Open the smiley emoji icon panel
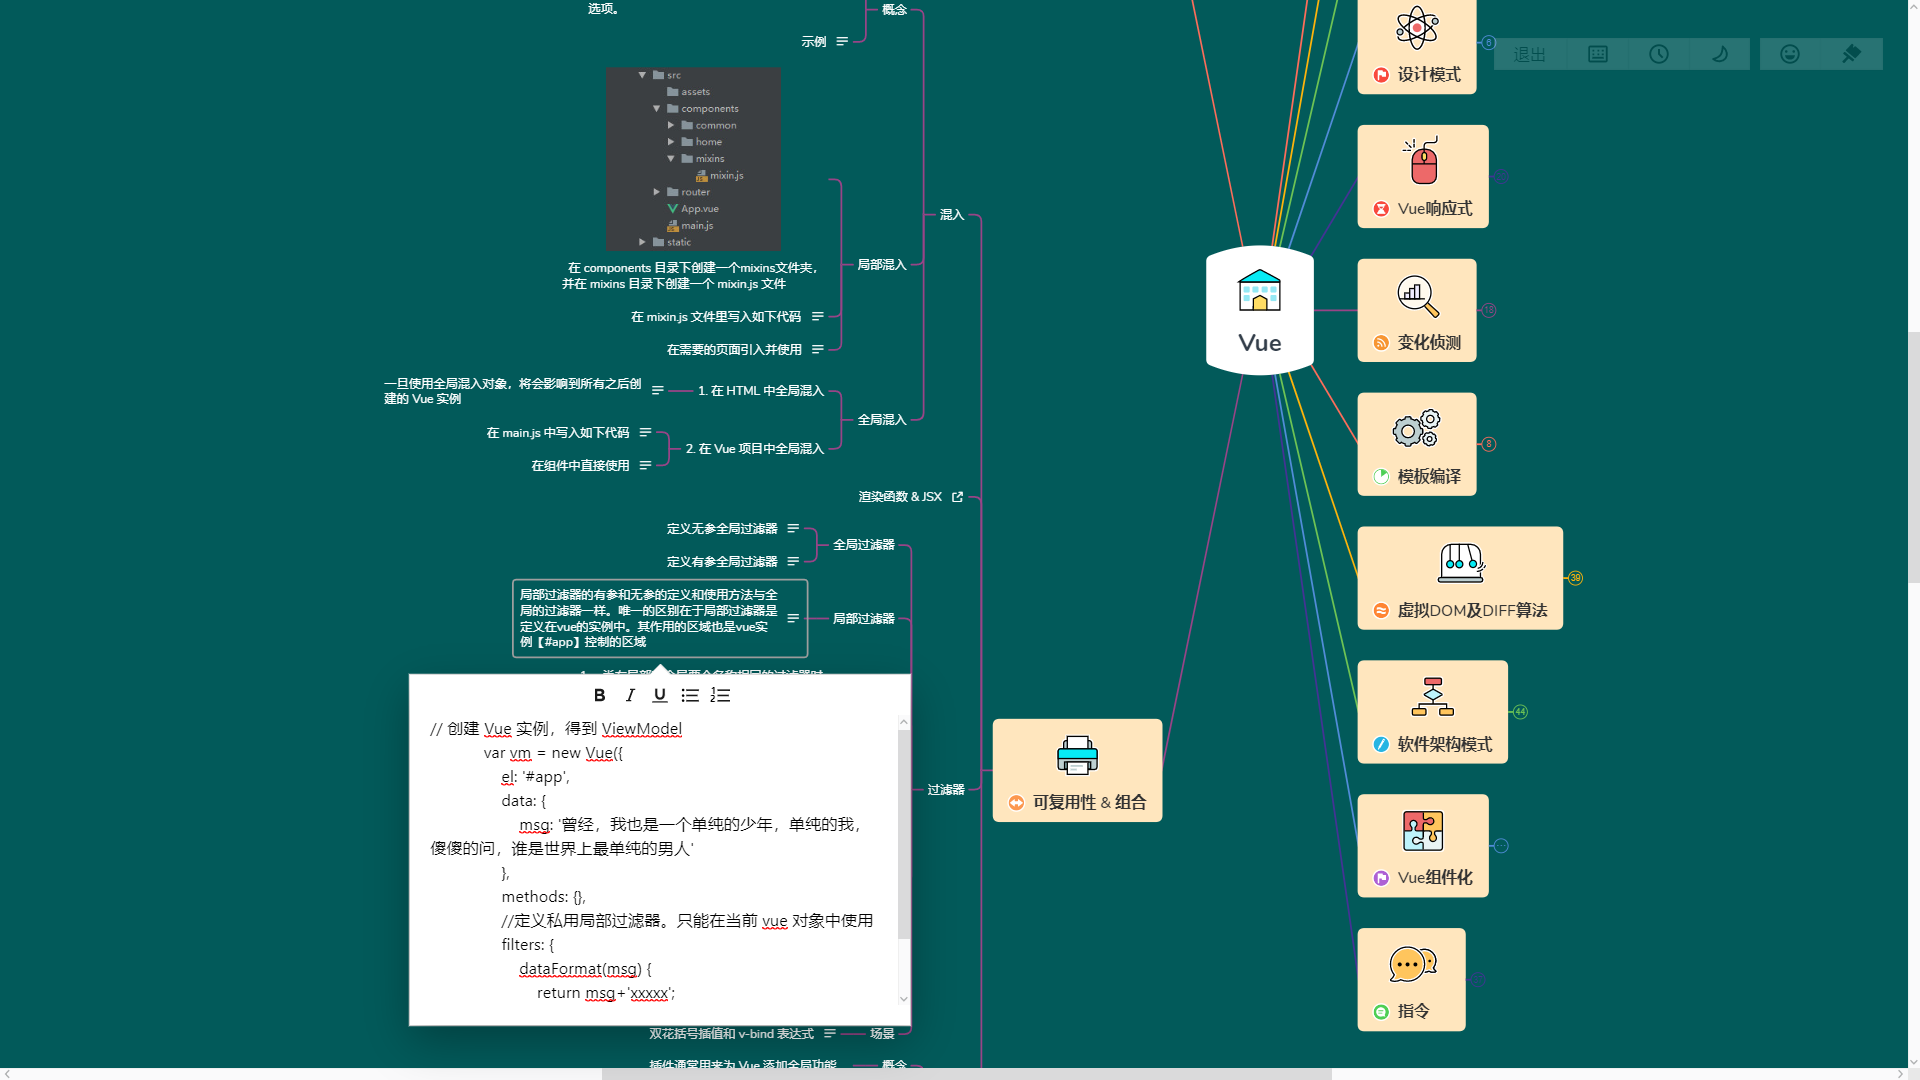The width and height of the screenshot is (1920, 1080). click(1790, 55)
